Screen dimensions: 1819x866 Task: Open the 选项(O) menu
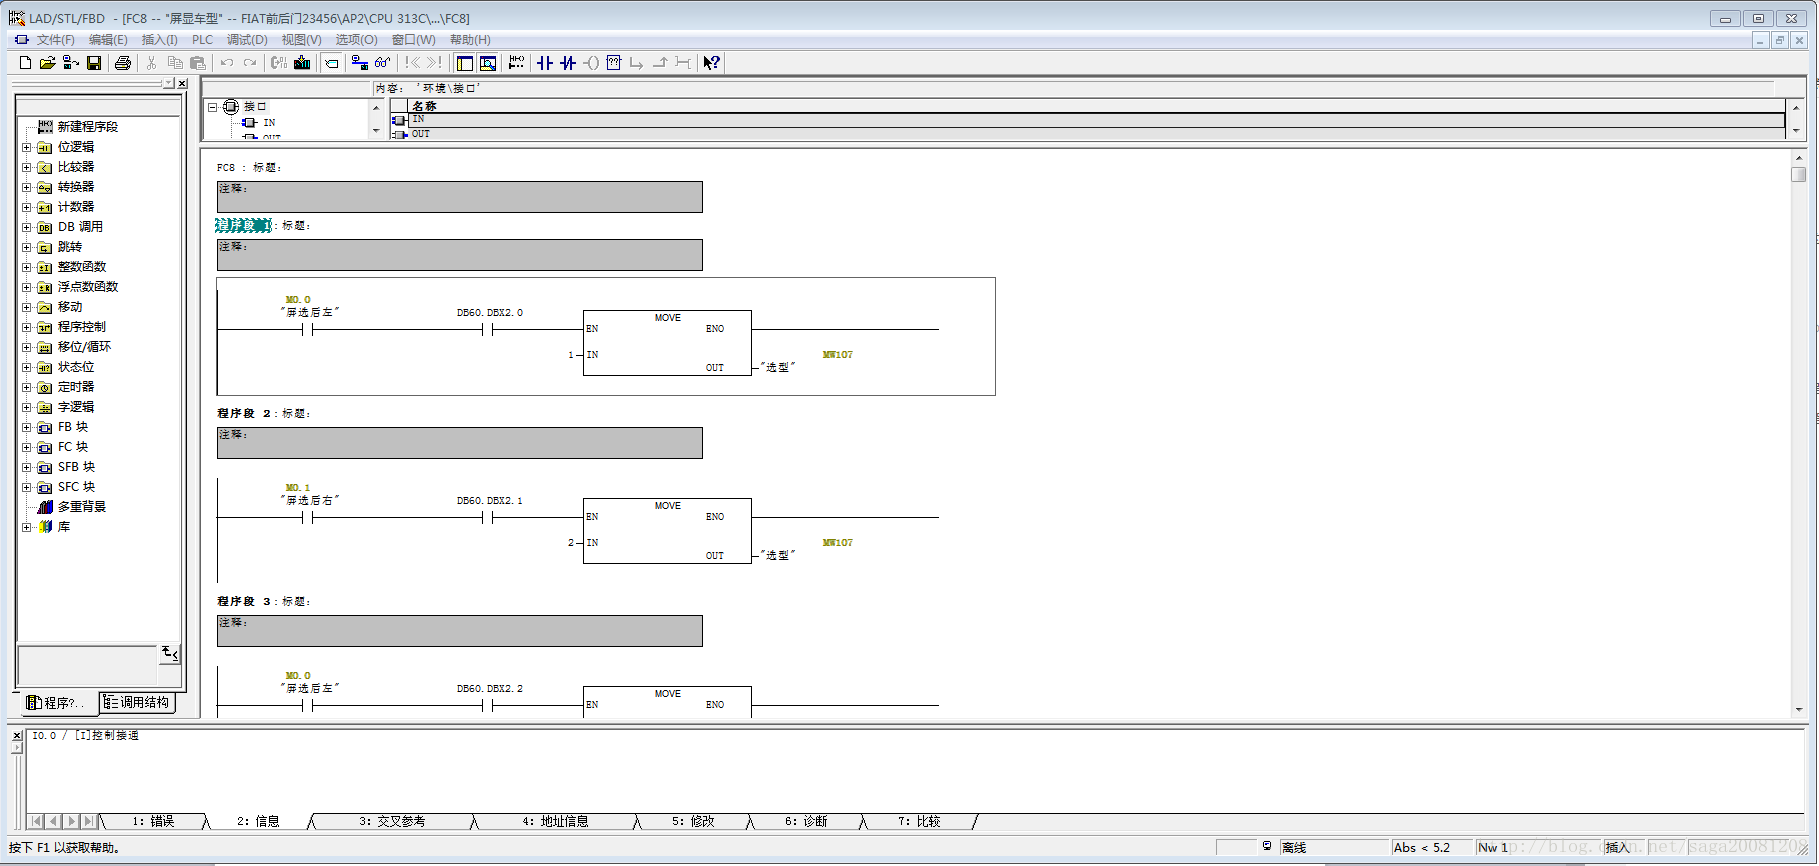pyautogui.click(x=356, y=40)
